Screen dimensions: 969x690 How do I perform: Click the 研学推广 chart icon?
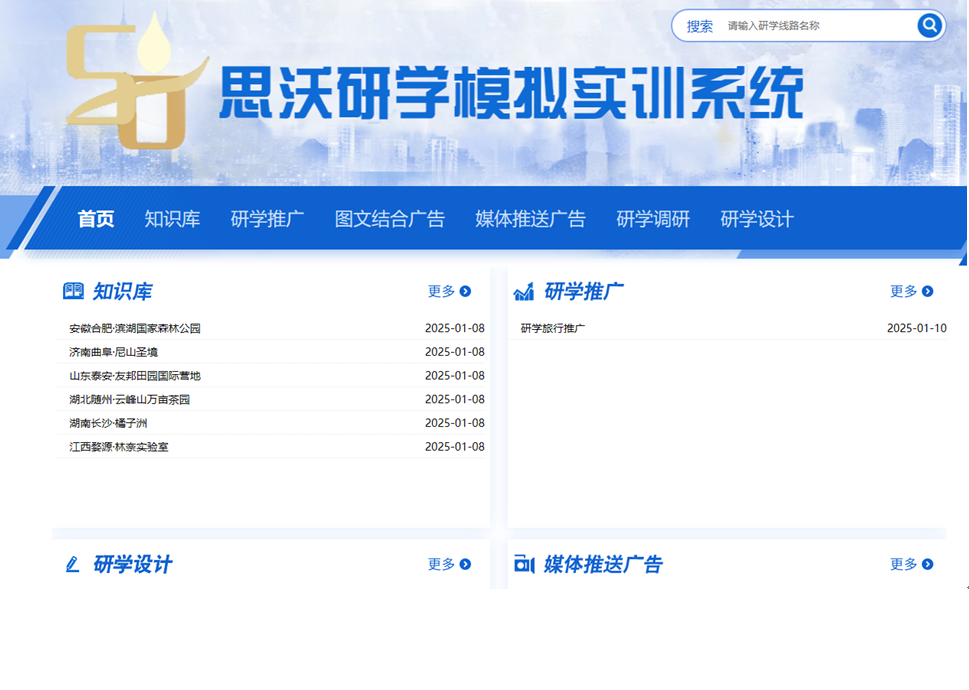point(524,291)
